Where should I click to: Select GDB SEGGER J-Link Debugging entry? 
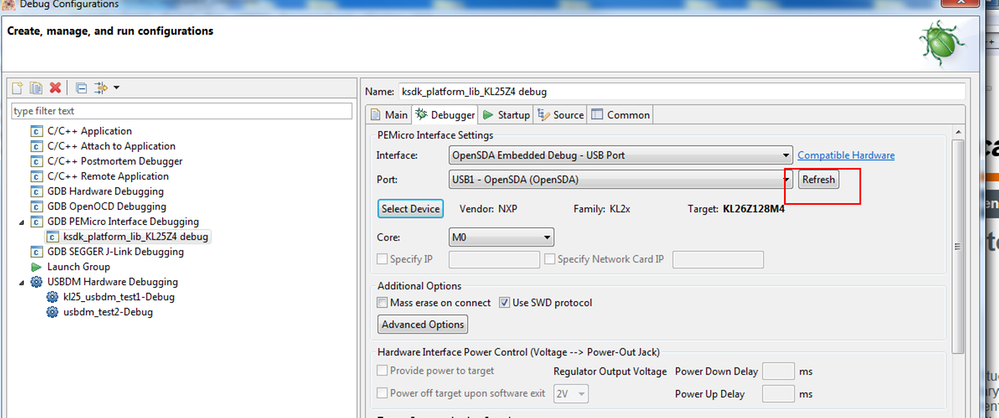(115, 252)
